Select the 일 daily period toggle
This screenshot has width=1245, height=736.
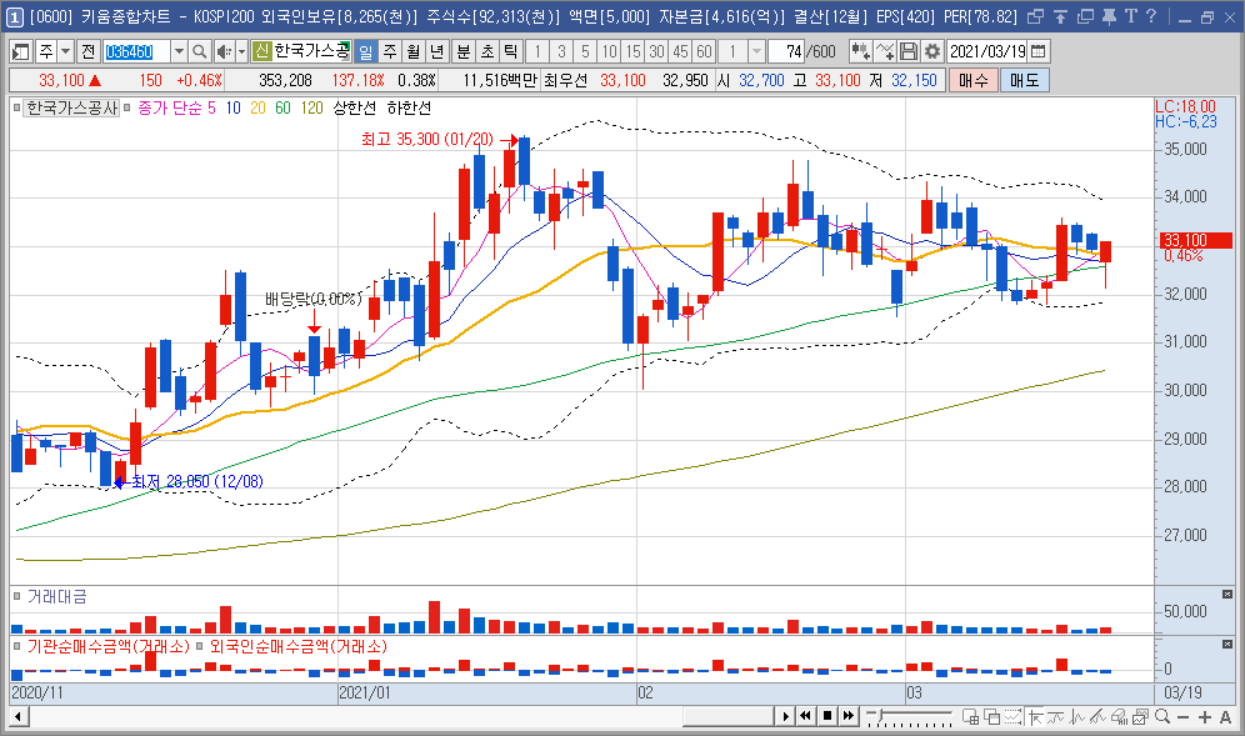[365, 52]
